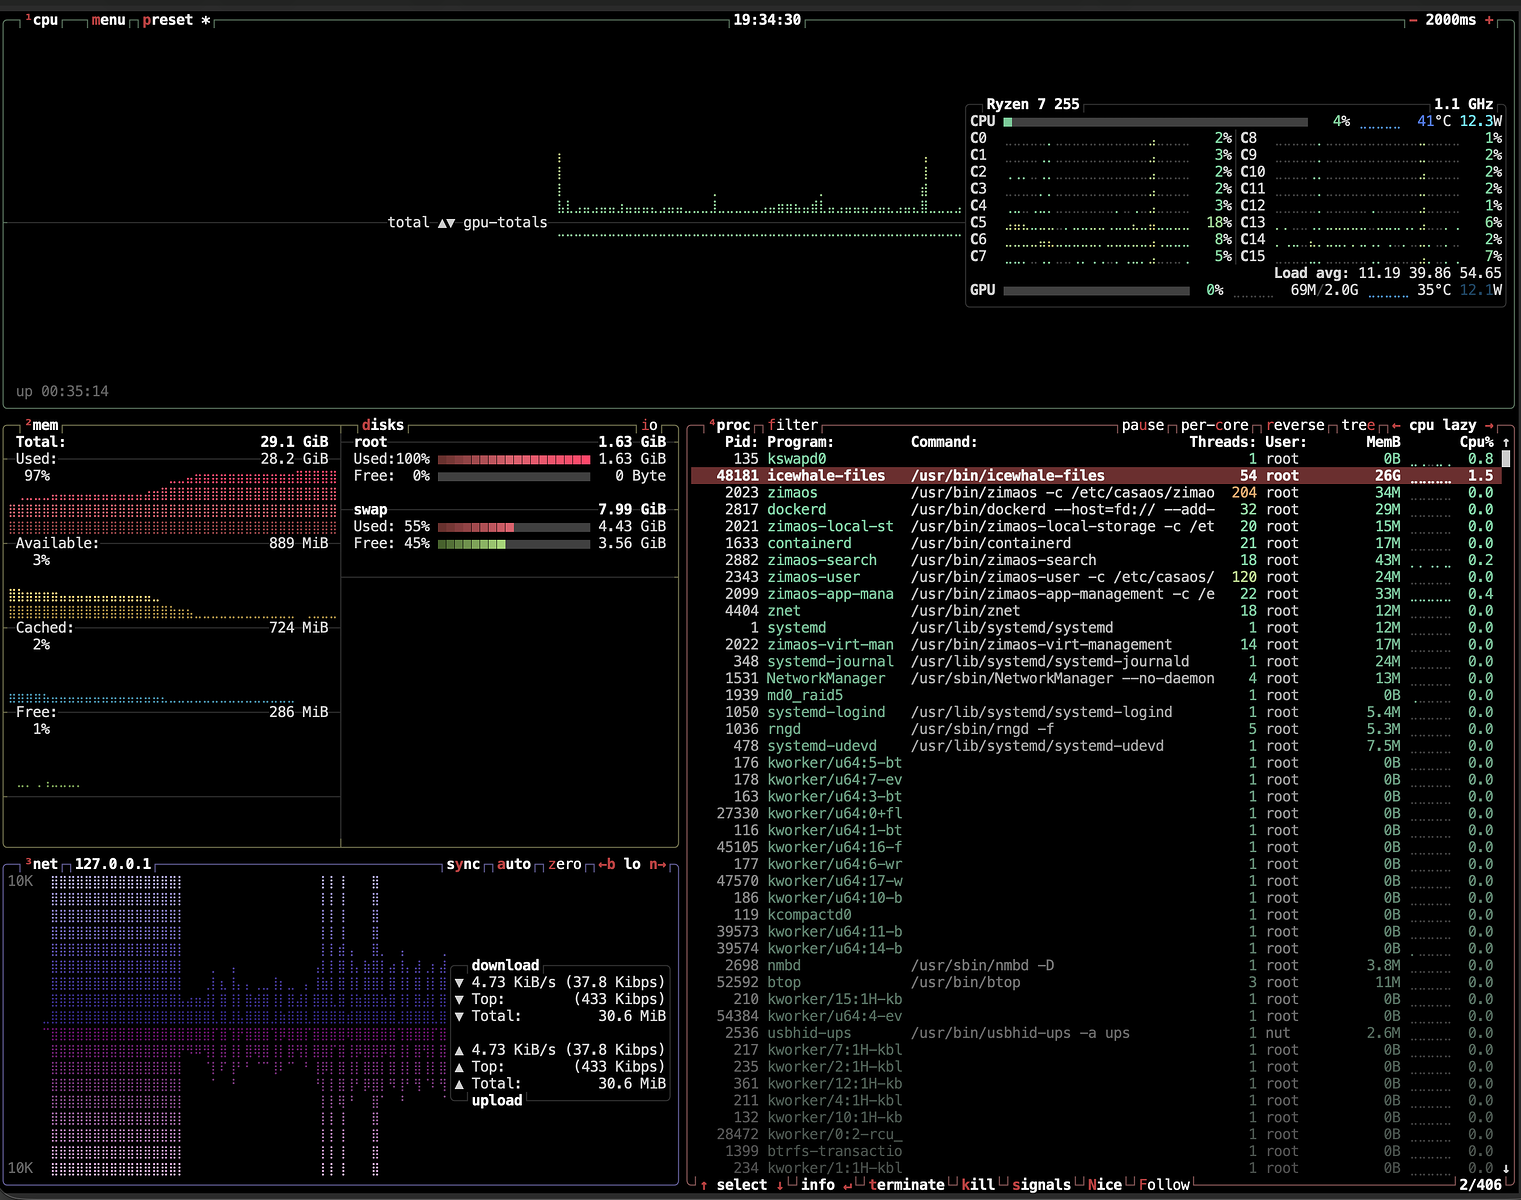
Task: Click the '←b' previous network interface control
Action: (607, 864)
